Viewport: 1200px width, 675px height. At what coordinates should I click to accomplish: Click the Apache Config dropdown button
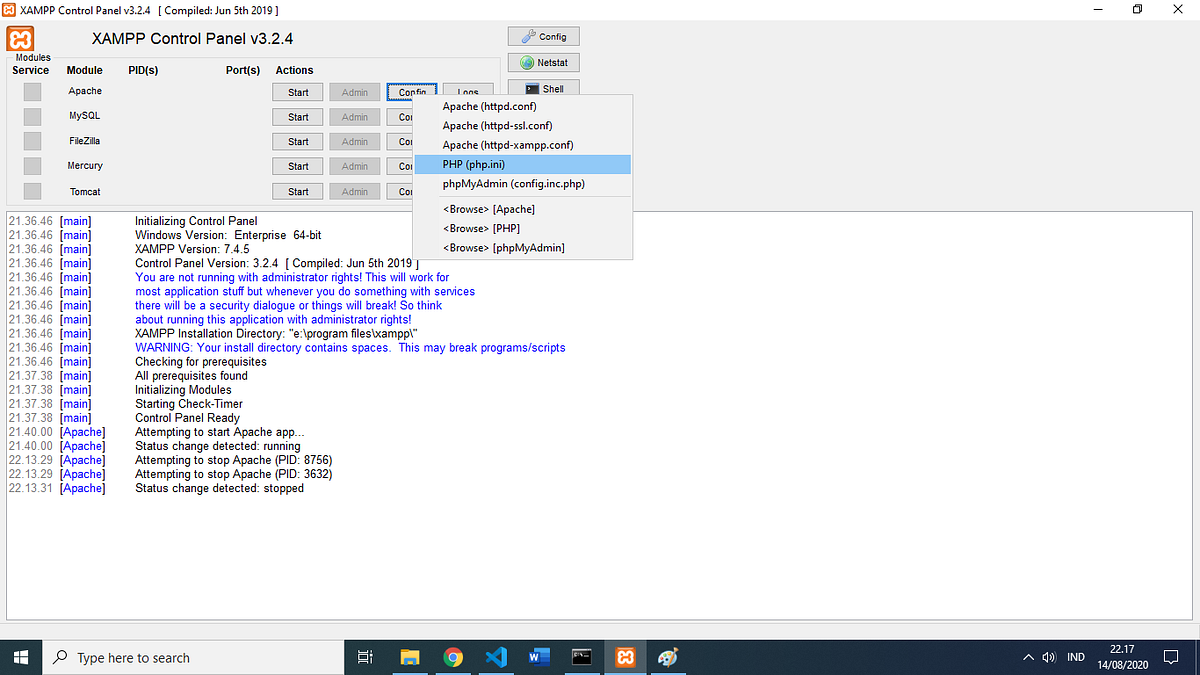(x=411, y=92)
